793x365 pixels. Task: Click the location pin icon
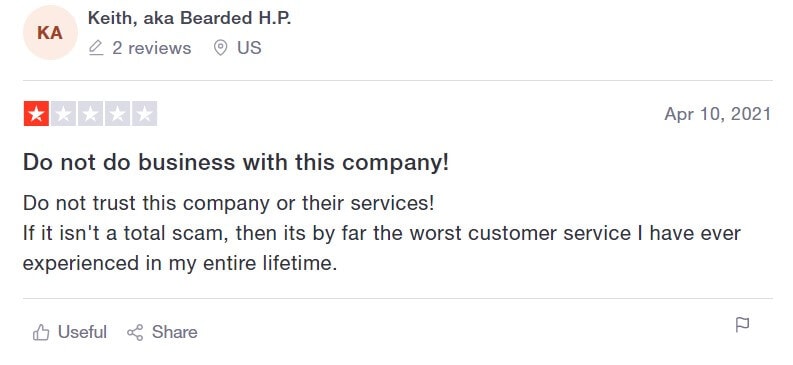220,48
